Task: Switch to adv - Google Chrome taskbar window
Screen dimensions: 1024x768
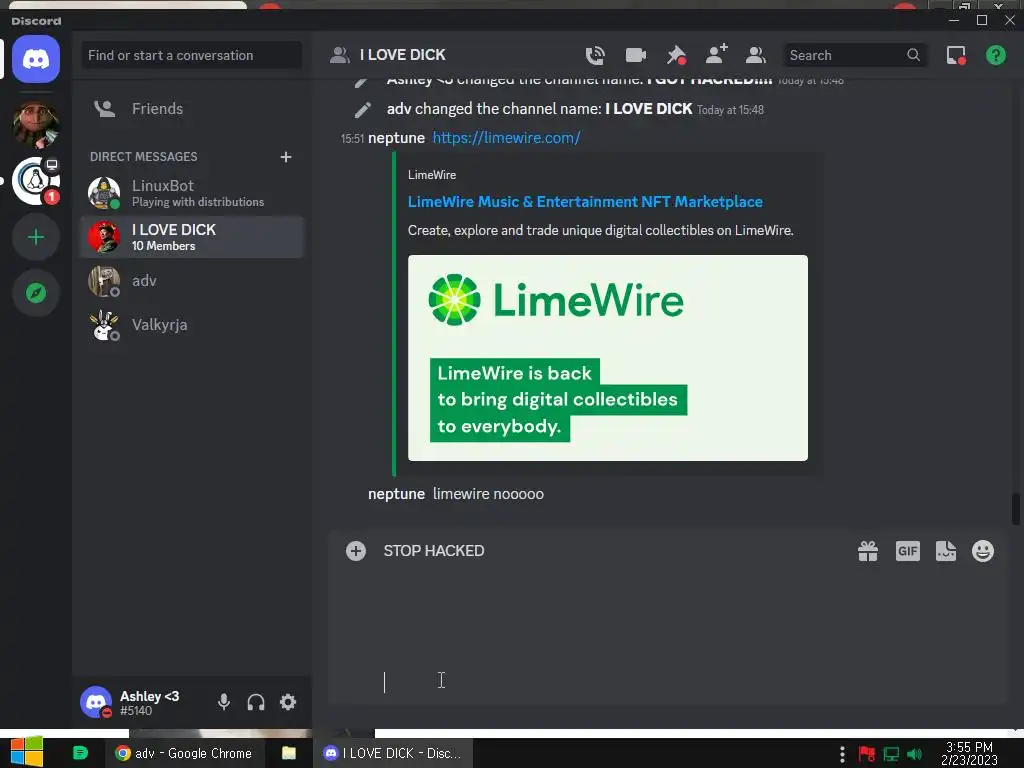Action: tap(184, 753)
